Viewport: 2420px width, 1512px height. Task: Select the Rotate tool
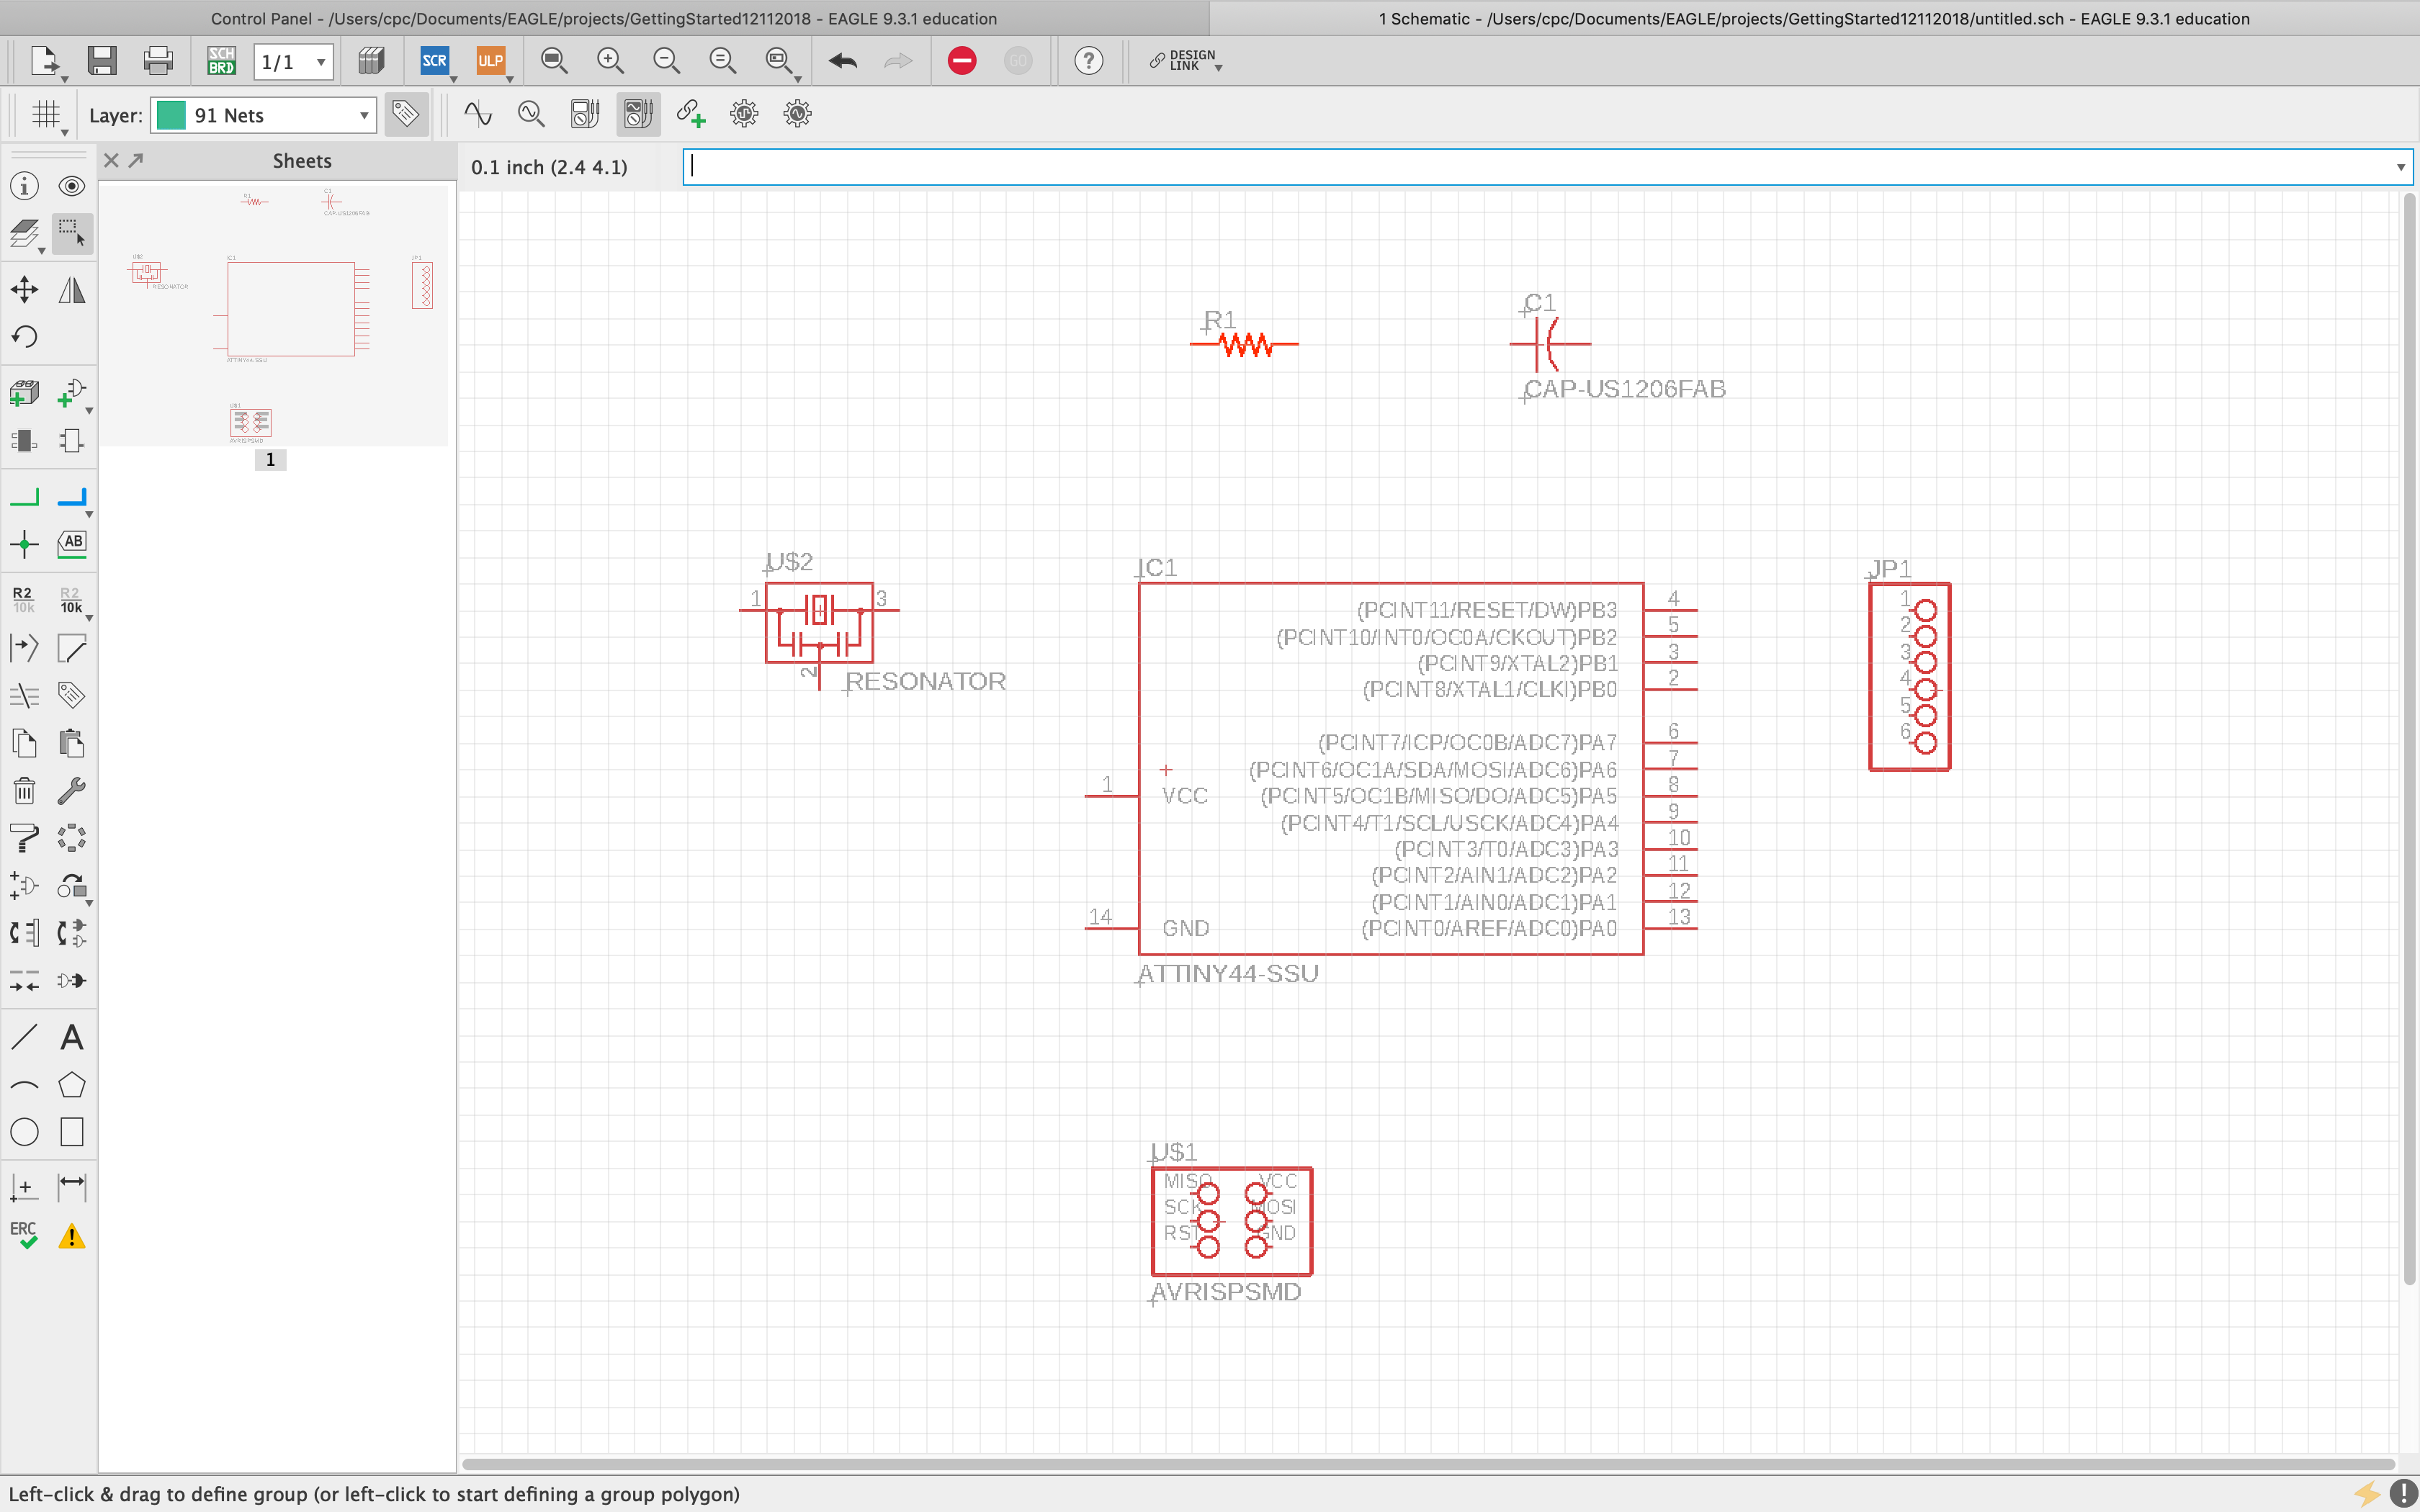pyautogui.click(x=24, y=337)
